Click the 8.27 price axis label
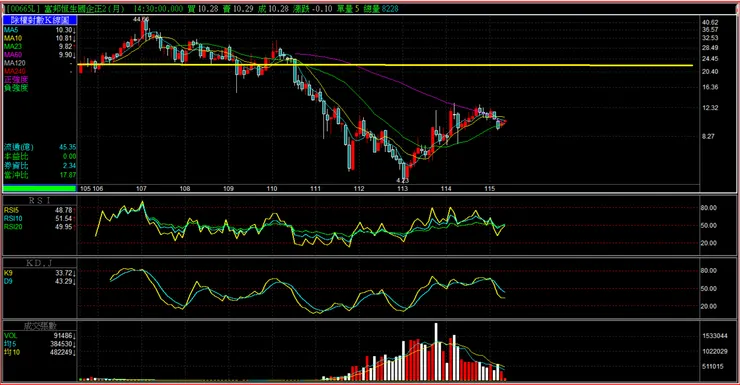 point(708,136)
